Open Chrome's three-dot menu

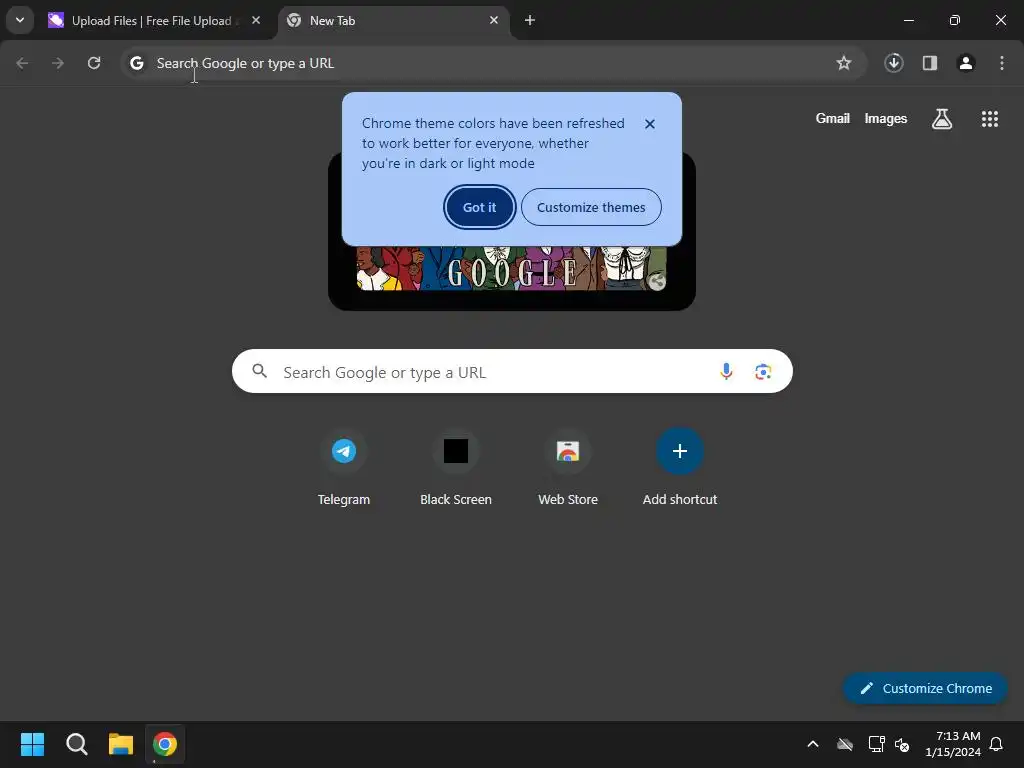click(x=1001, y=63)
